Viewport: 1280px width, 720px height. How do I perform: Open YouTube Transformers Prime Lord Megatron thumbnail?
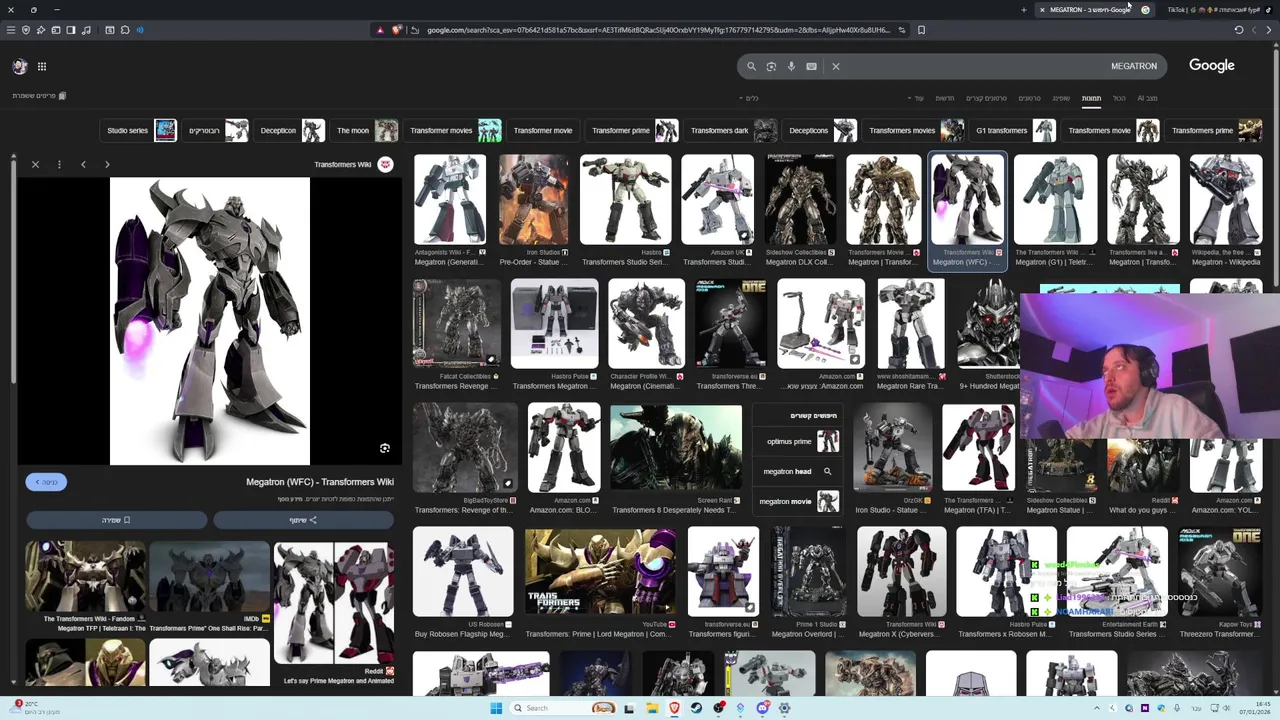pyautogui.click(x=599, y=573)
